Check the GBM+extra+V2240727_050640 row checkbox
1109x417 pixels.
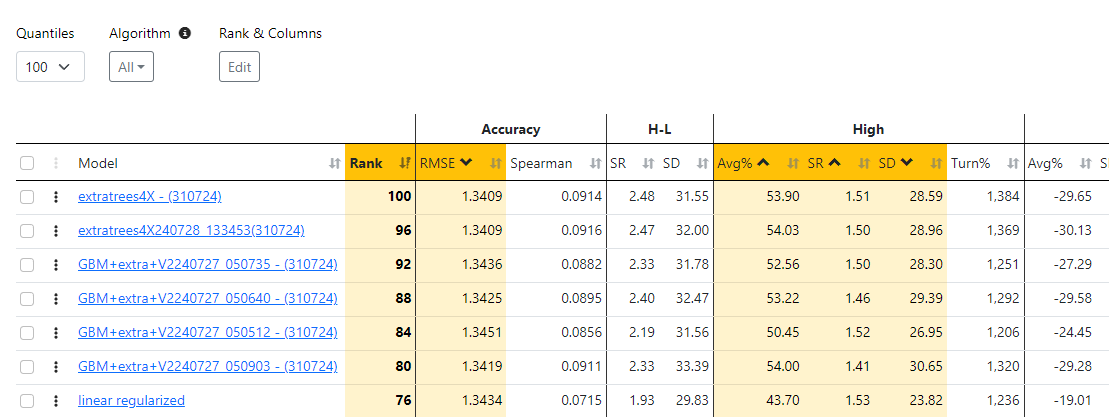(x=27, y=299)
